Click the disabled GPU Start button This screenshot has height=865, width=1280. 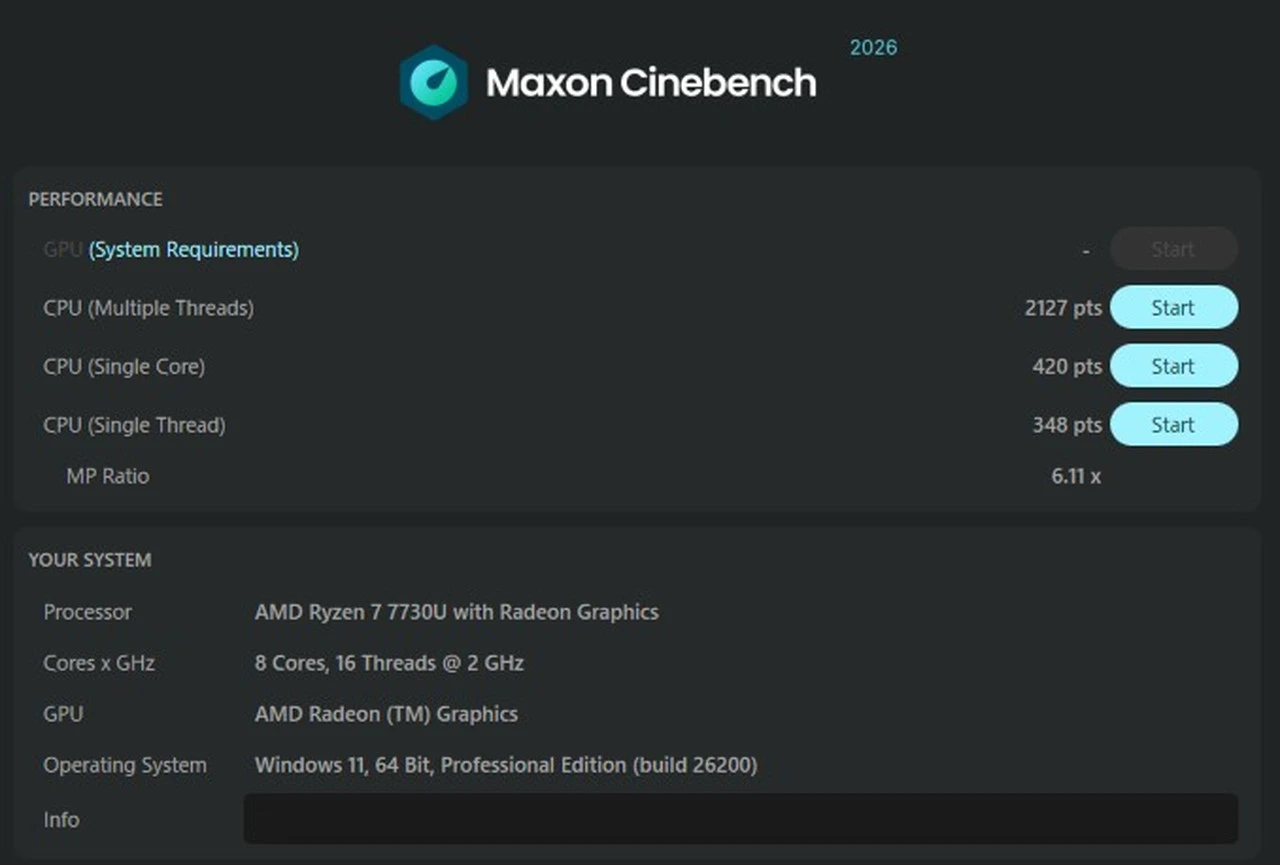pyautogui.click(x=1173, y=249)
